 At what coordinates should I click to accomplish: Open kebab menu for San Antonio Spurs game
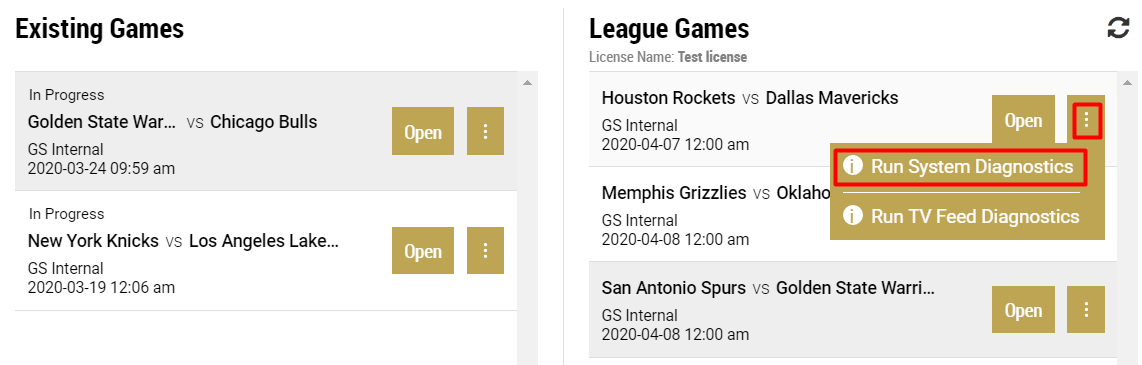[1086, 310]
